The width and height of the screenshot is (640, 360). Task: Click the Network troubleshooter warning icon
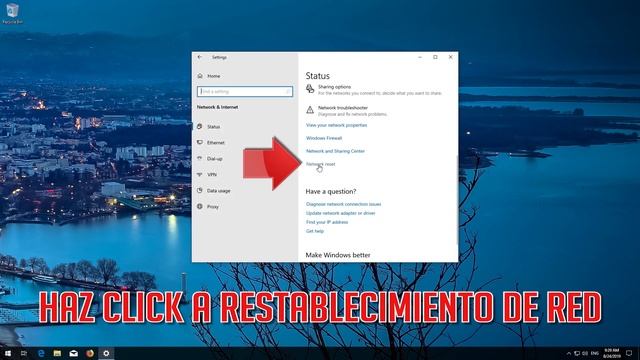coord(310,110)
